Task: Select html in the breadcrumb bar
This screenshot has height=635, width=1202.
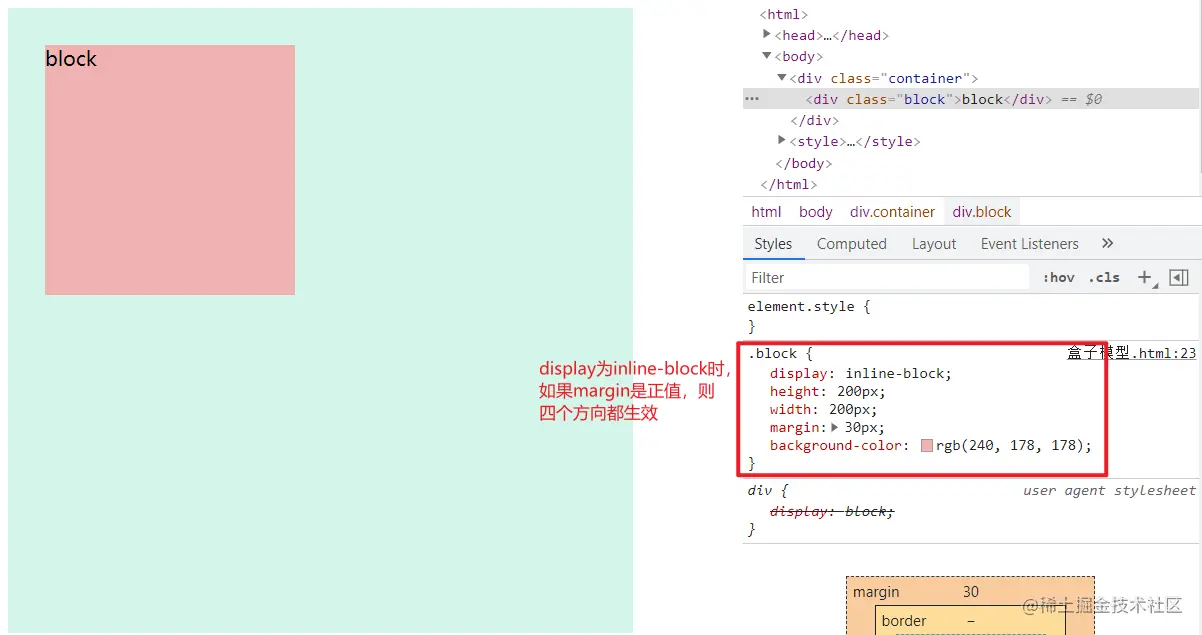Action: [x=767, y=211]
